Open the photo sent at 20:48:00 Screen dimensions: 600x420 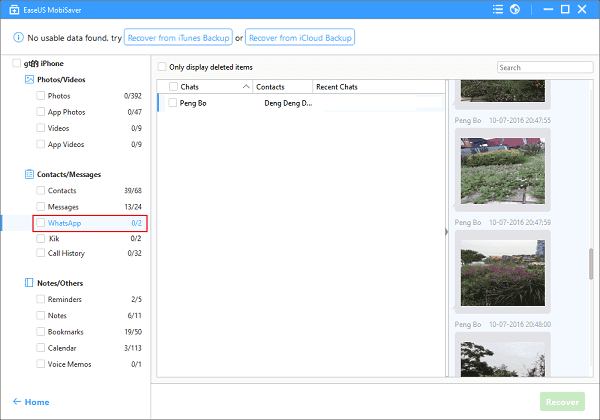[x=502, y=359]
